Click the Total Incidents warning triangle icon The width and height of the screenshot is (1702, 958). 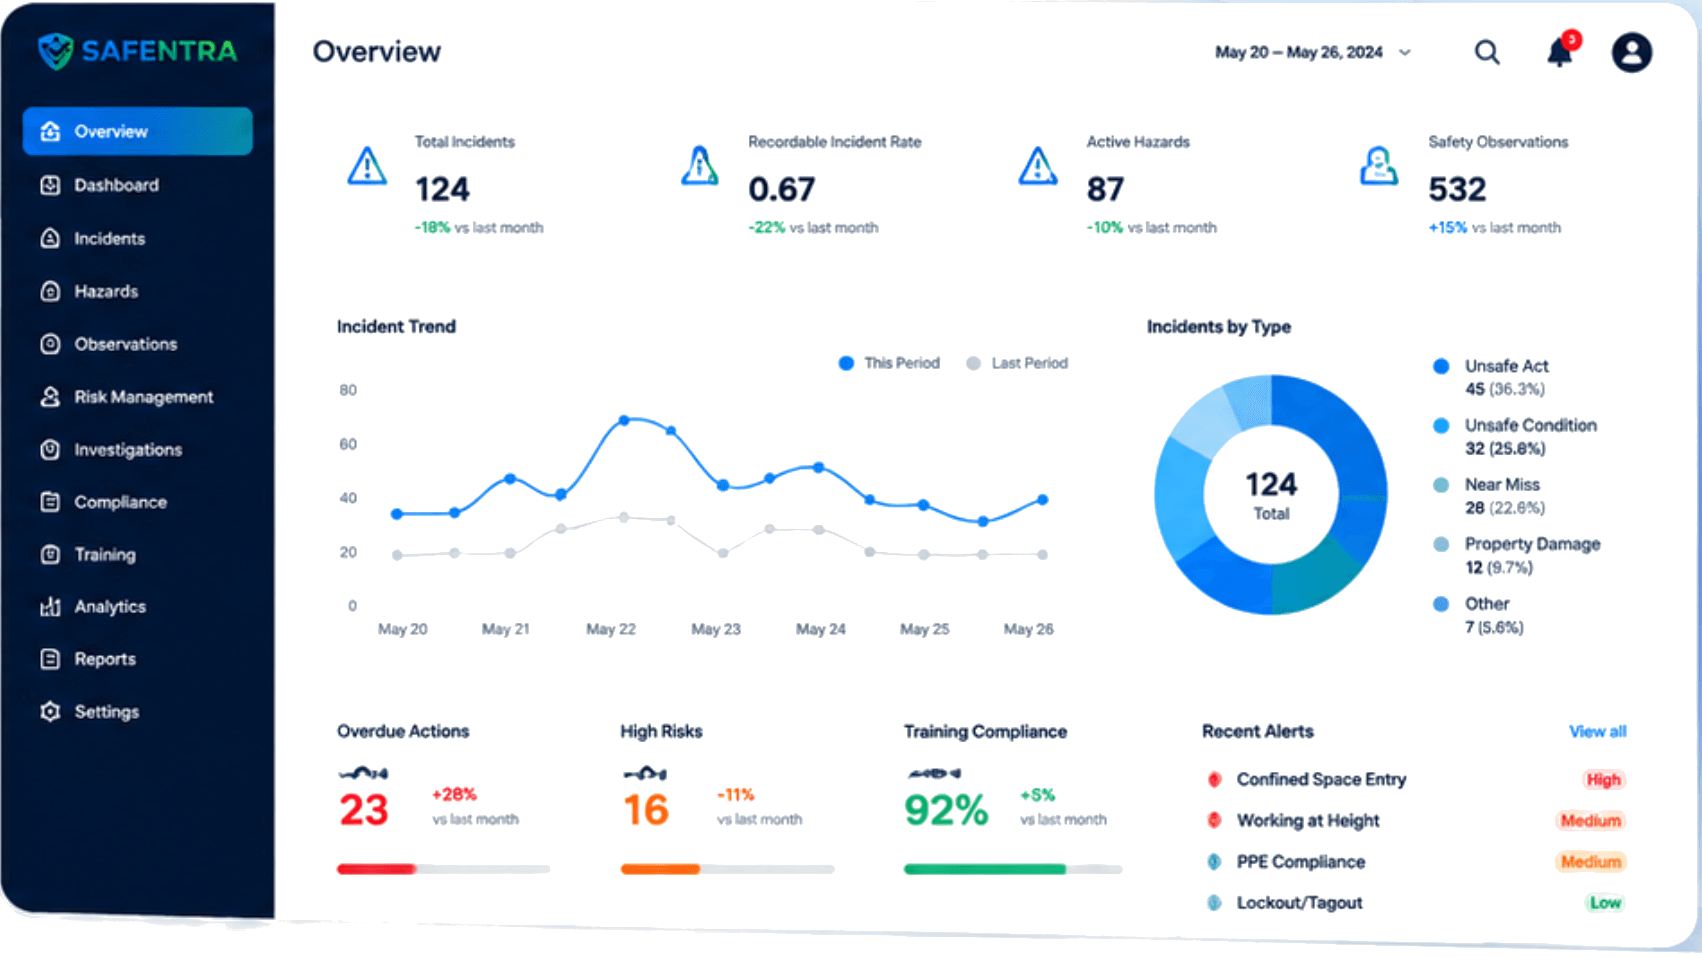367,166
